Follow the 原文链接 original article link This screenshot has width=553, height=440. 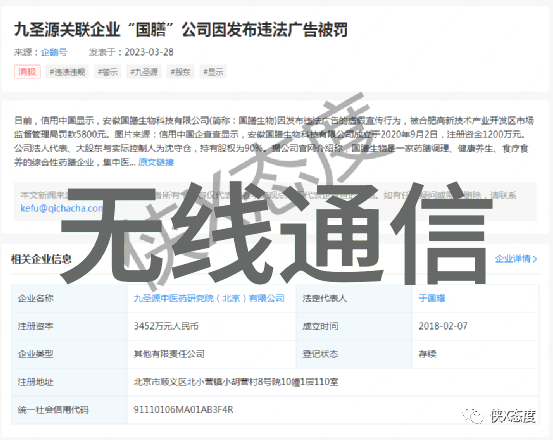click(156, 162)
